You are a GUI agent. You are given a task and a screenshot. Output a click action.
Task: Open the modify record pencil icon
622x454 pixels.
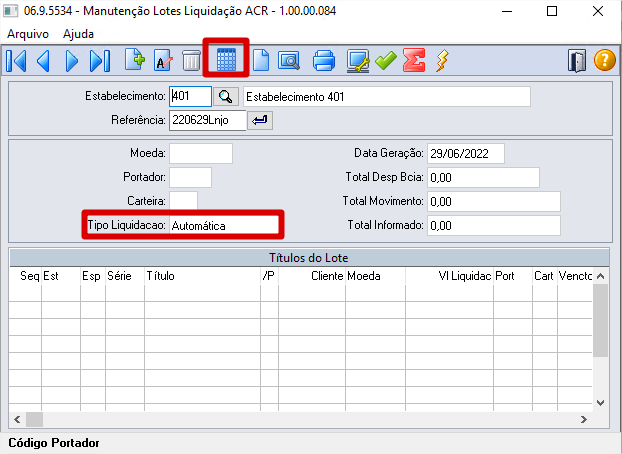(163, 60)
